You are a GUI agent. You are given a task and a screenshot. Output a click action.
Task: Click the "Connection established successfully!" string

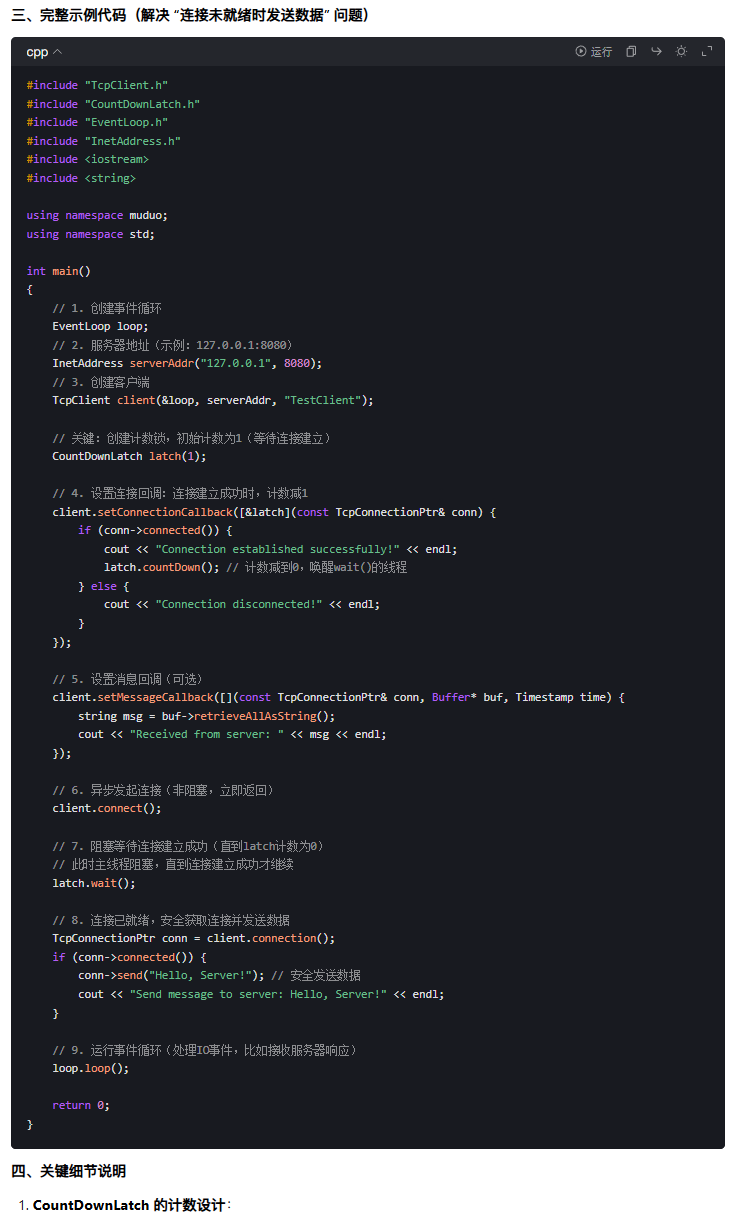[x=278, y=549]
